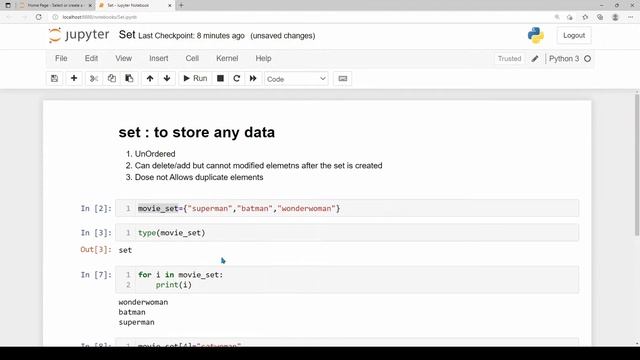Open the Help menu

[x=263, y=58]
